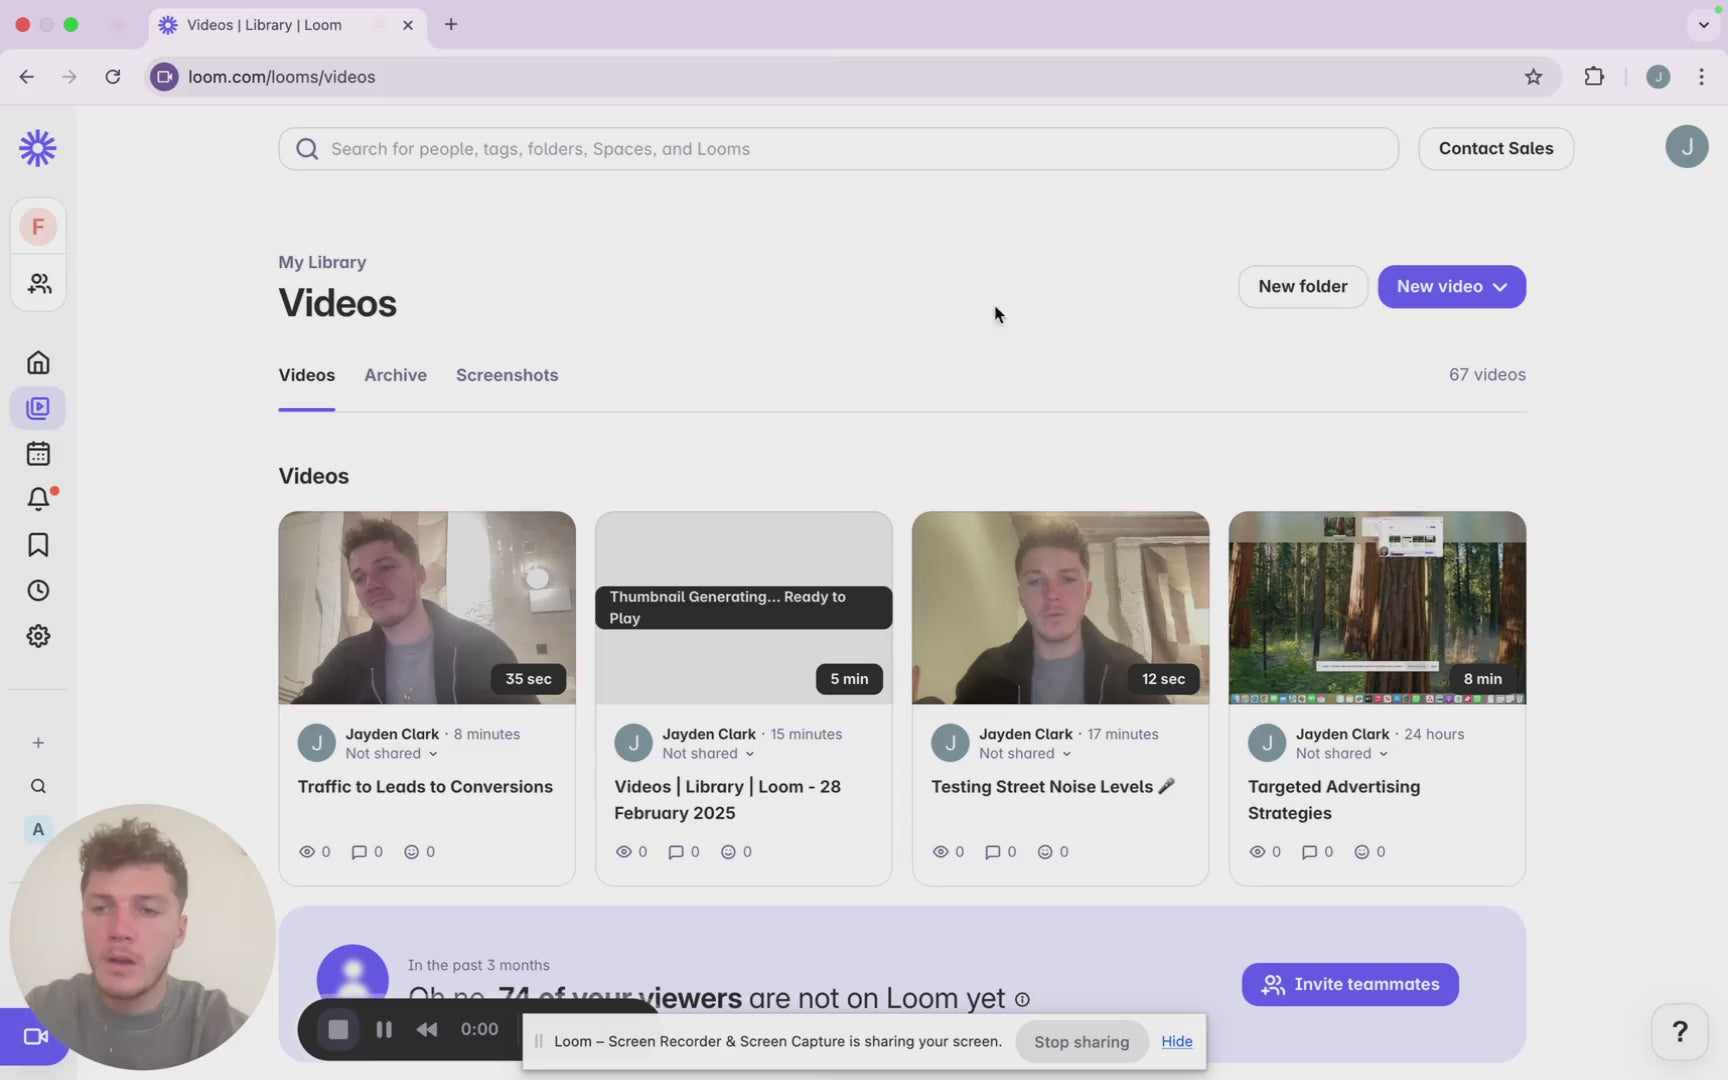Viewport: 1728px width, 1080px height.
Task: Switch to the Archive tab
Action: 395,375
